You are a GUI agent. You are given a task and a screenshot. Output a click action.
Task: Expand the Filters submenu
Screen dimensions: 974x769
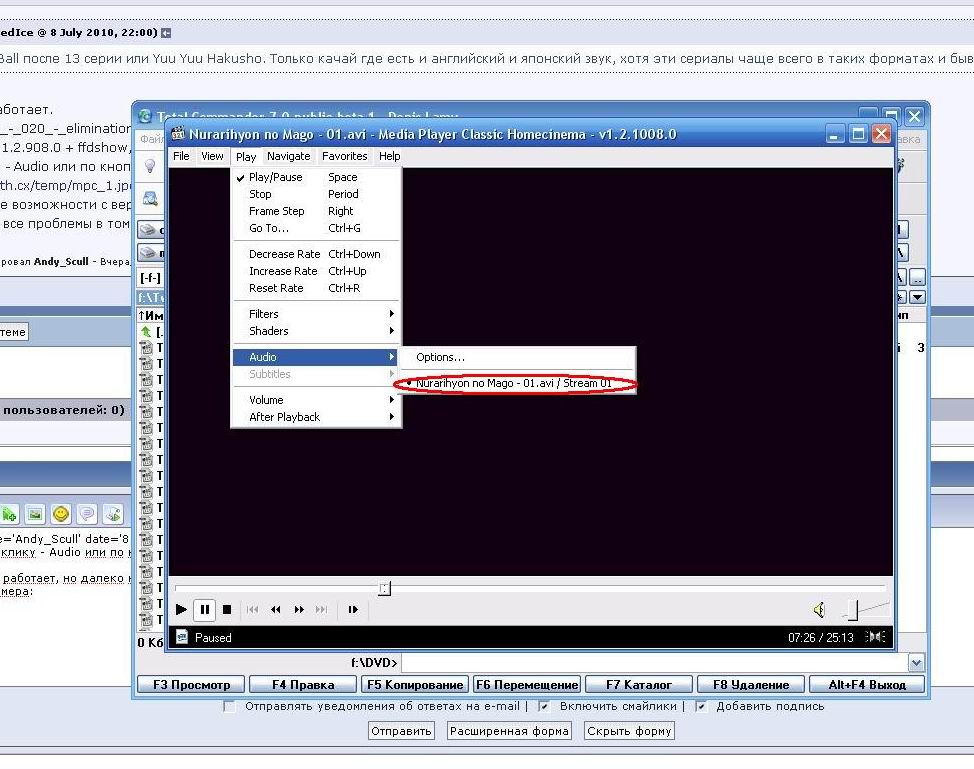(316, 314)
